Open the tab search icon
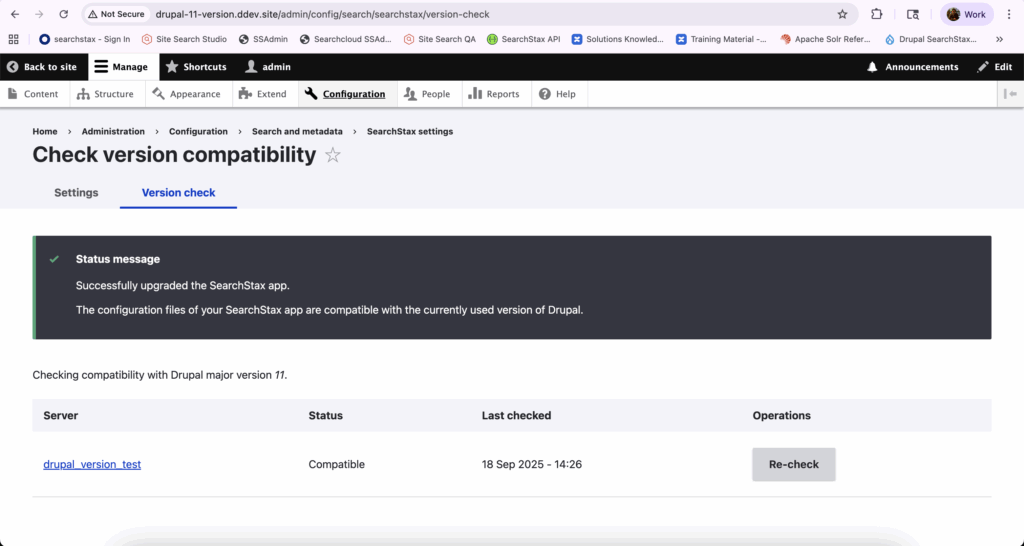This screenshot has width=1024, height=546. click(913, 14)
